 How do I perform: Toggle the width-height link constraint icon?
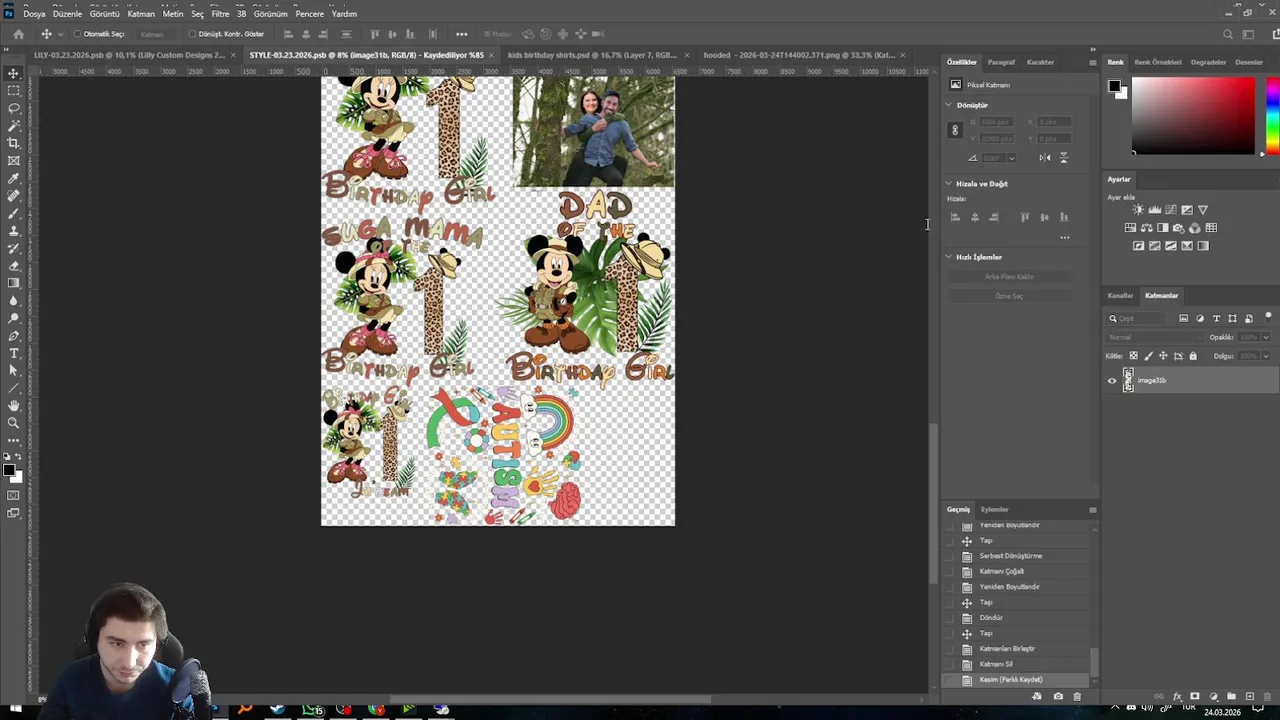[x=955, y=130]
